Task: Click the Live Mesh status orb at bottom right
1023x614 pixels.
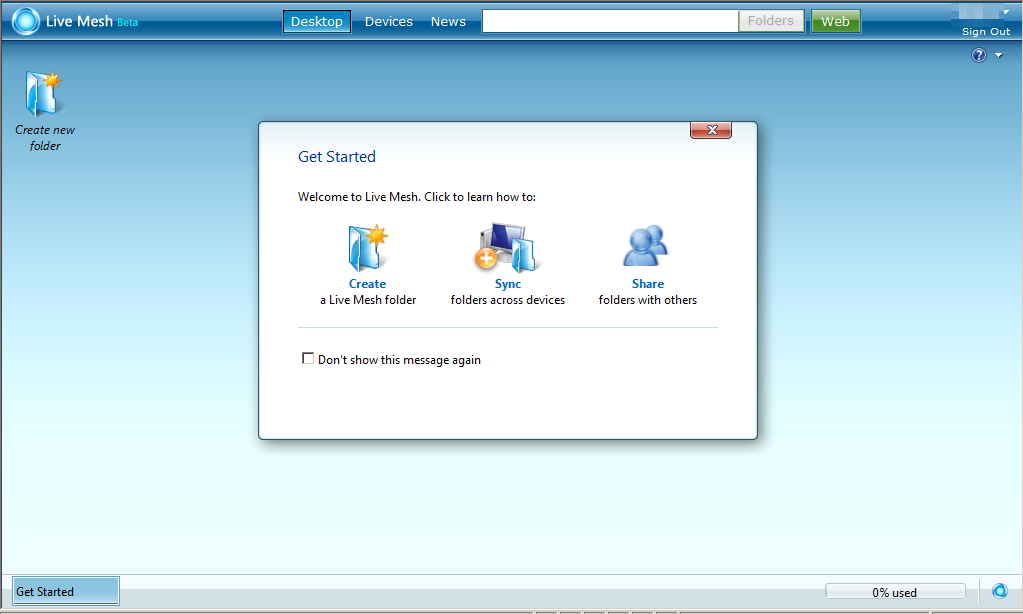Action: [x=1000, y=591]
